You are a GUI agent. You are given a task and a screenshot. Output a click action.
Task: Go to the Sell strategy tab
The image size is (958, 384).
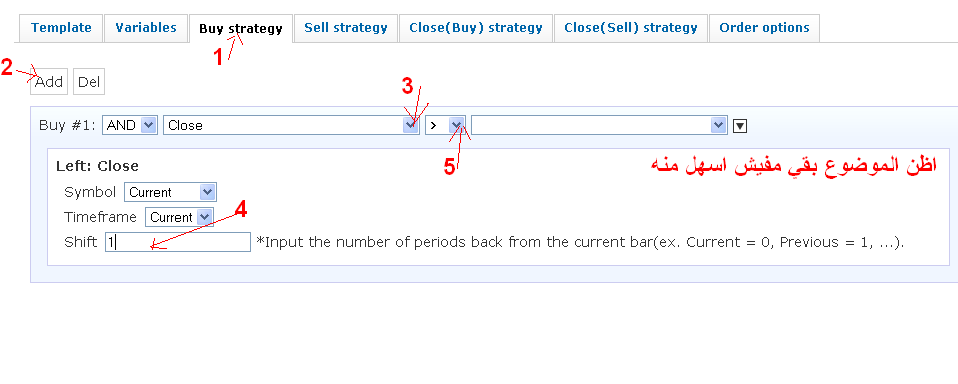click(346, 27)
